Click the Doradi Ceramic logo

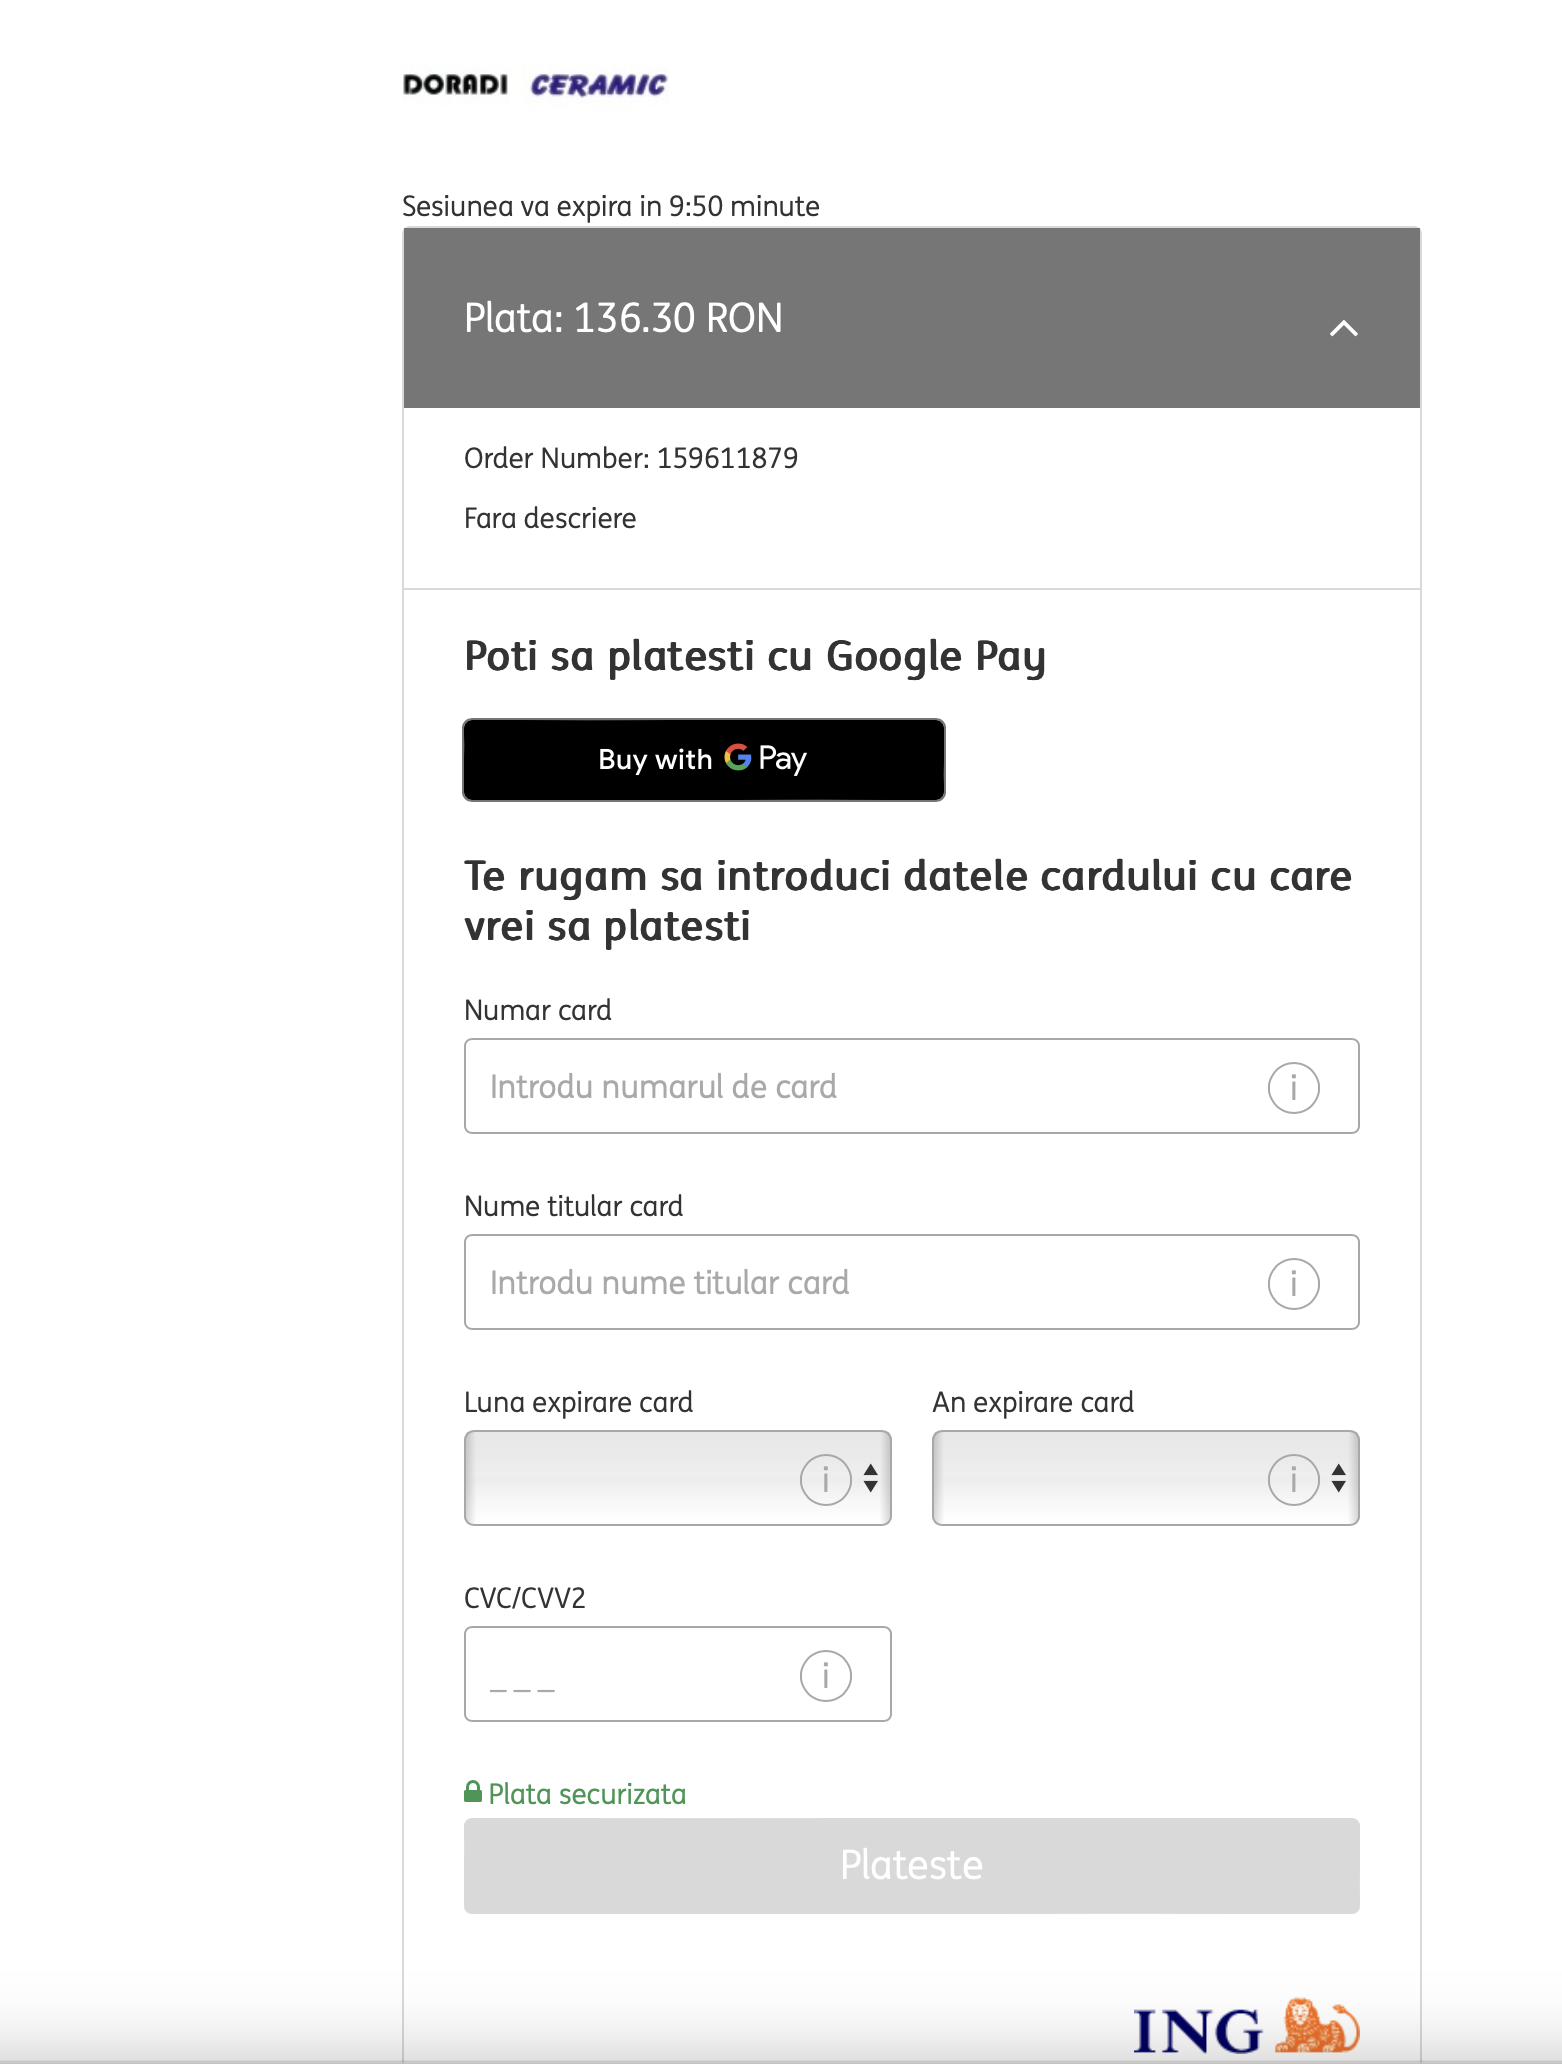[x=534, y=85]
